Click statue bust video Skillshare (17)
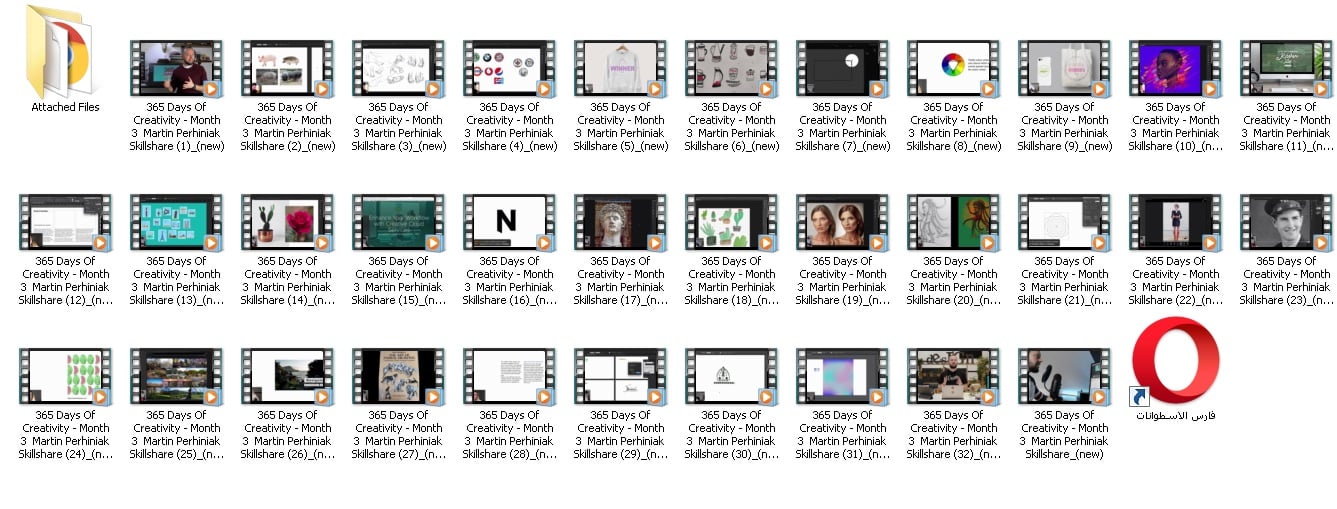Screen dimensions: 1337x509 click(x=621, y=223)
